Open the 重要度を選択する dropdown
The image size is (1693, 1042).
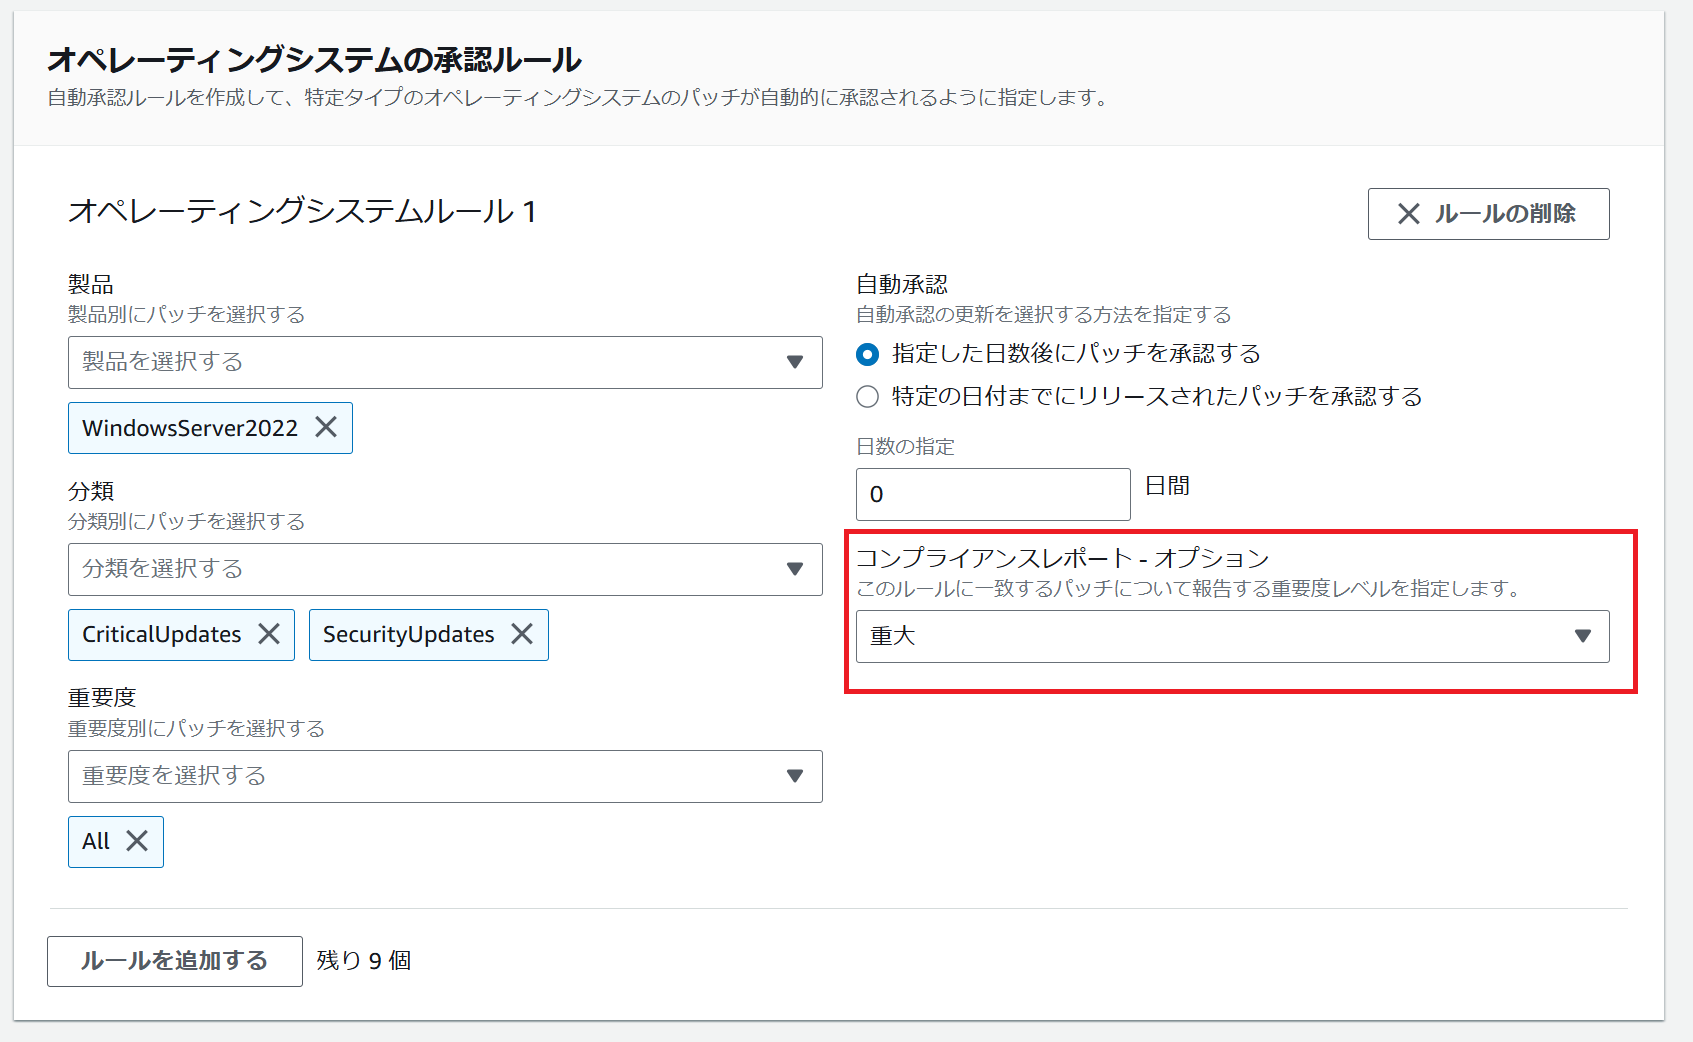pyautogui.click(x=430, y=776)
